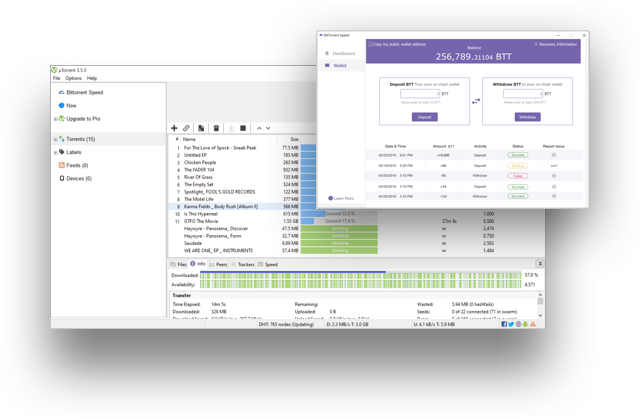This screenshot has height=419, width=640.
Task: Switch to the Speed tab
Action: (x=268, y=264)
